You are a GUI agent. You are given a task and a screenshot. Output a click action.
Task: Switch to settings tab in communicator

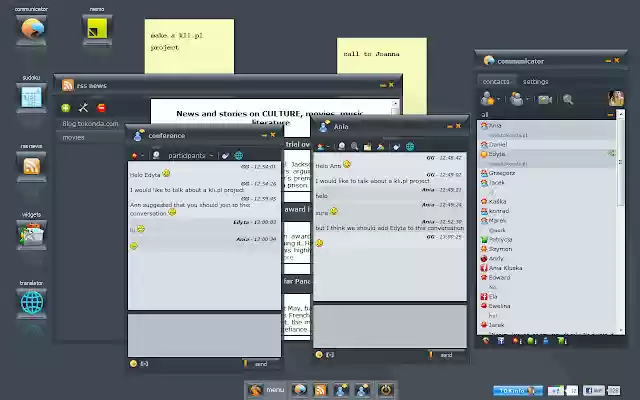pos(536,82)
